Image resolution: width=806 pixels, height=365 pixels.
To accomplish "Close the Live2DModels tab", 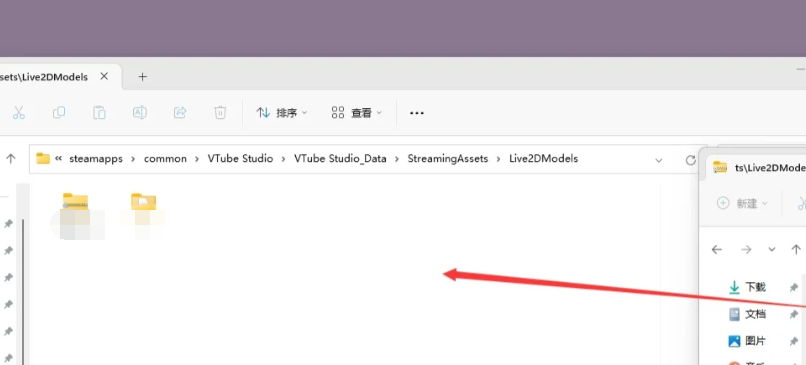I will (x=104, y=77).
